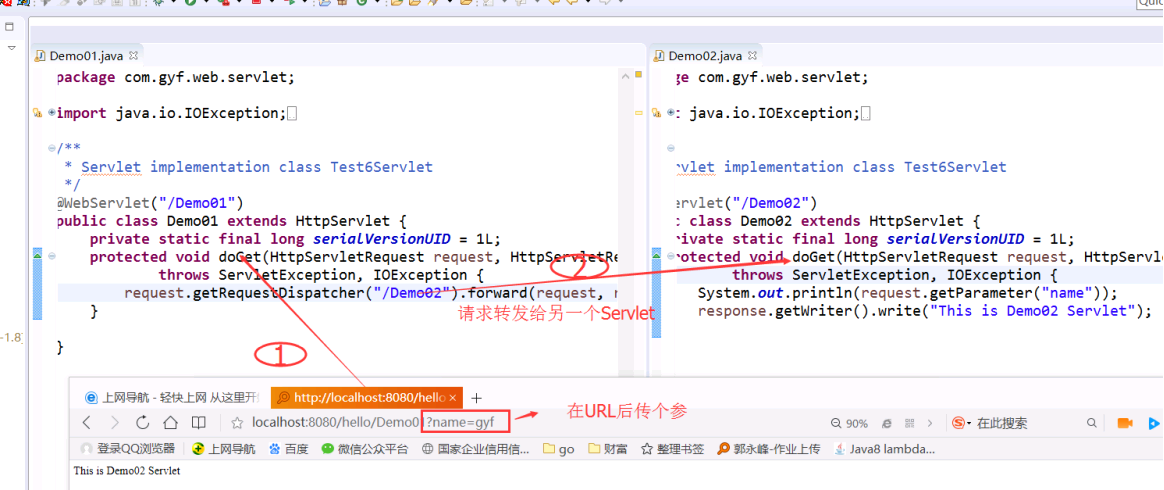1164x490 pixels.
Task: Click "class Demo02 extends HttpServlet" line
Action: [828, 220]
